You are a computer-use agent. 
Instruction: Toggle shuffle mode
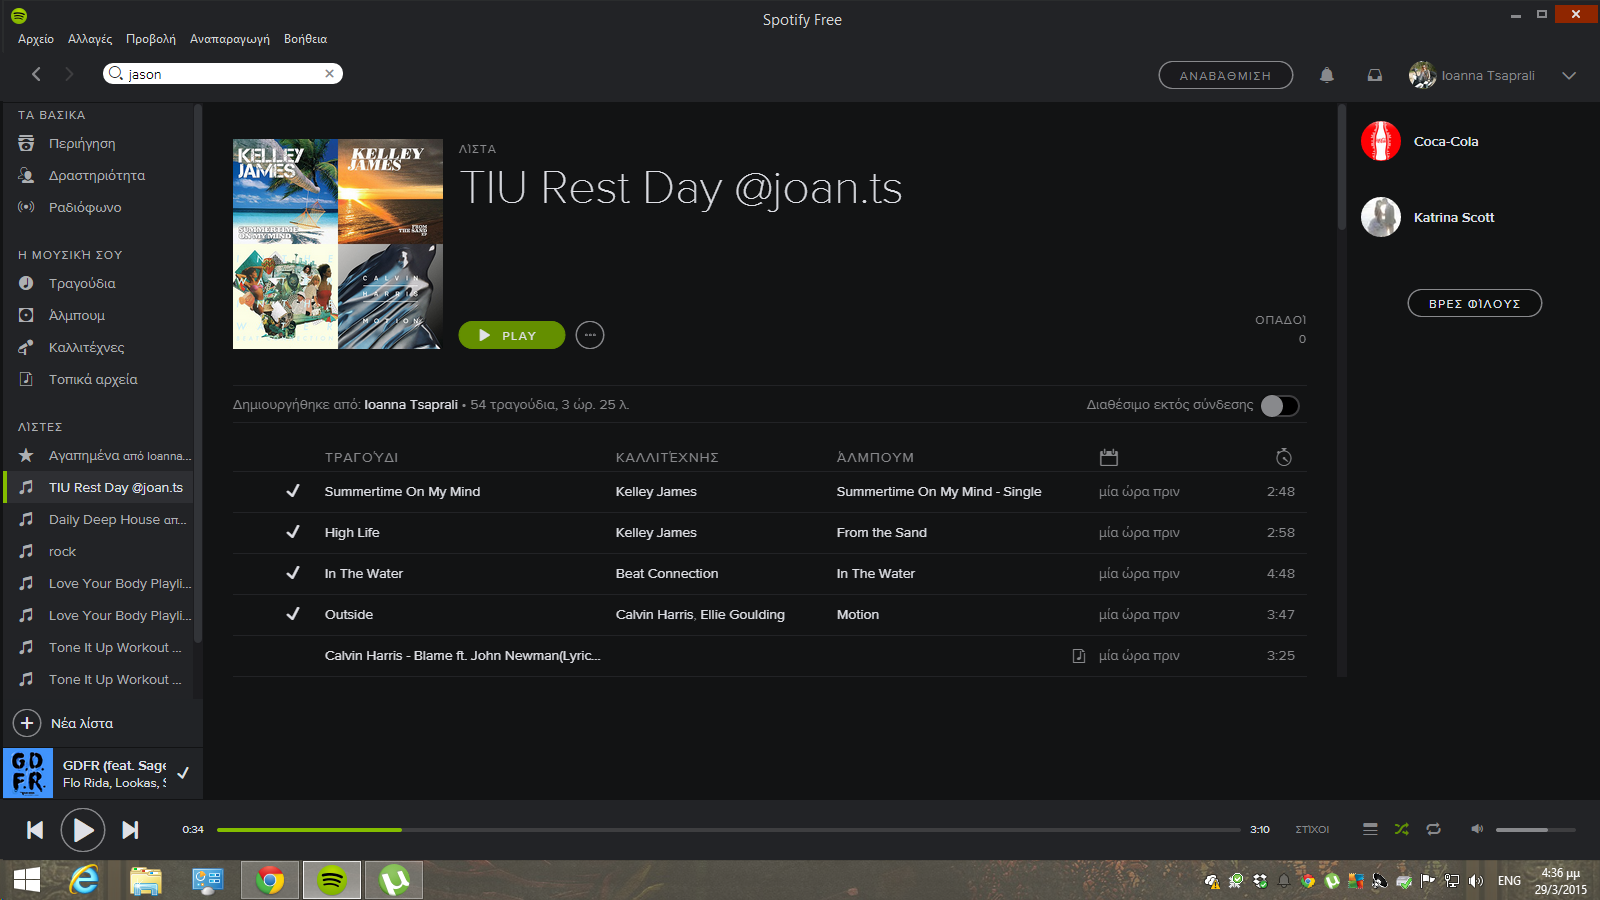(1402, 829)
